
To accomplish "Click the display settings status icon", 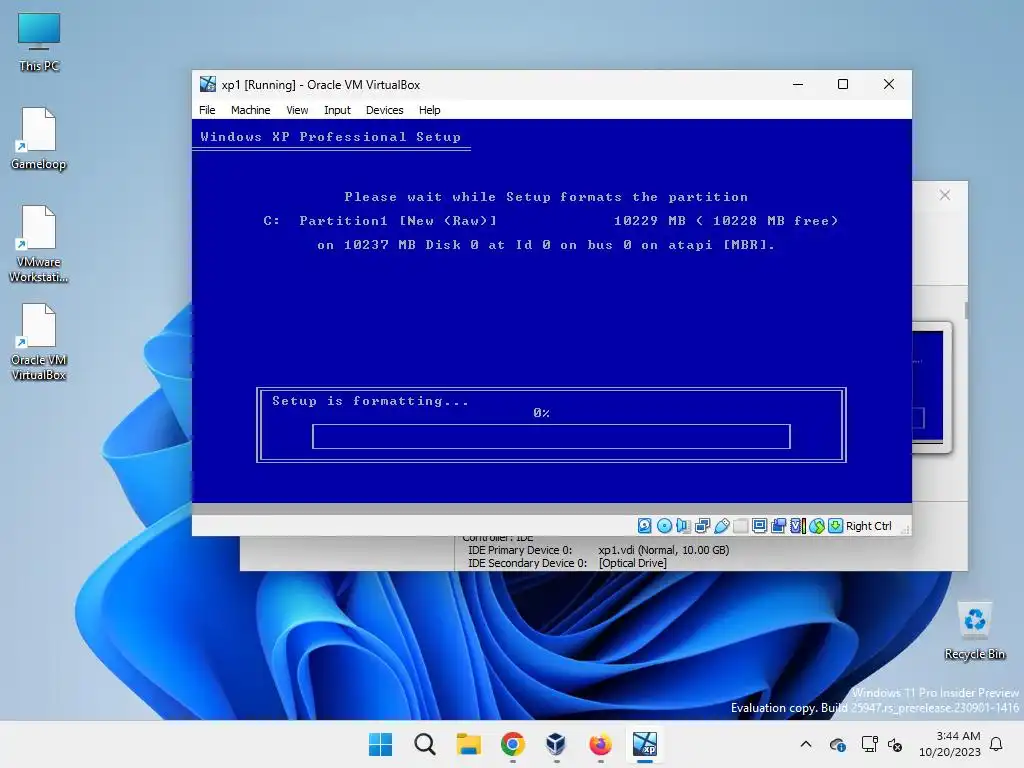I will (760, 526).
